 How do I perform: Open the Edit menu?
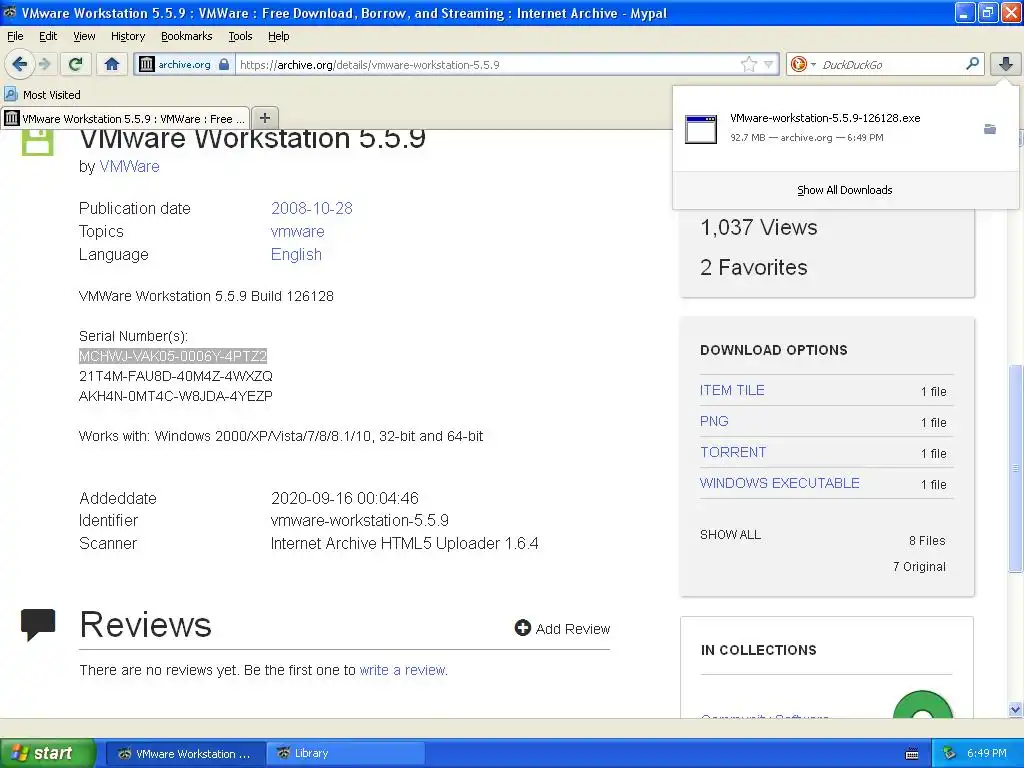pos(48,36)
